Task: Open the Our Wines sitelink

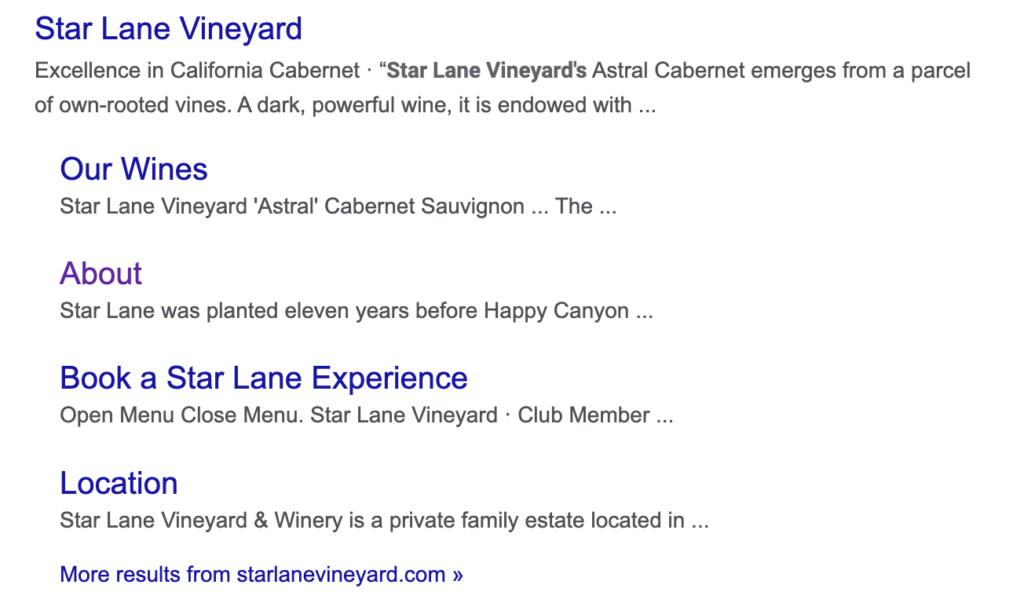Action: (134, 169)
